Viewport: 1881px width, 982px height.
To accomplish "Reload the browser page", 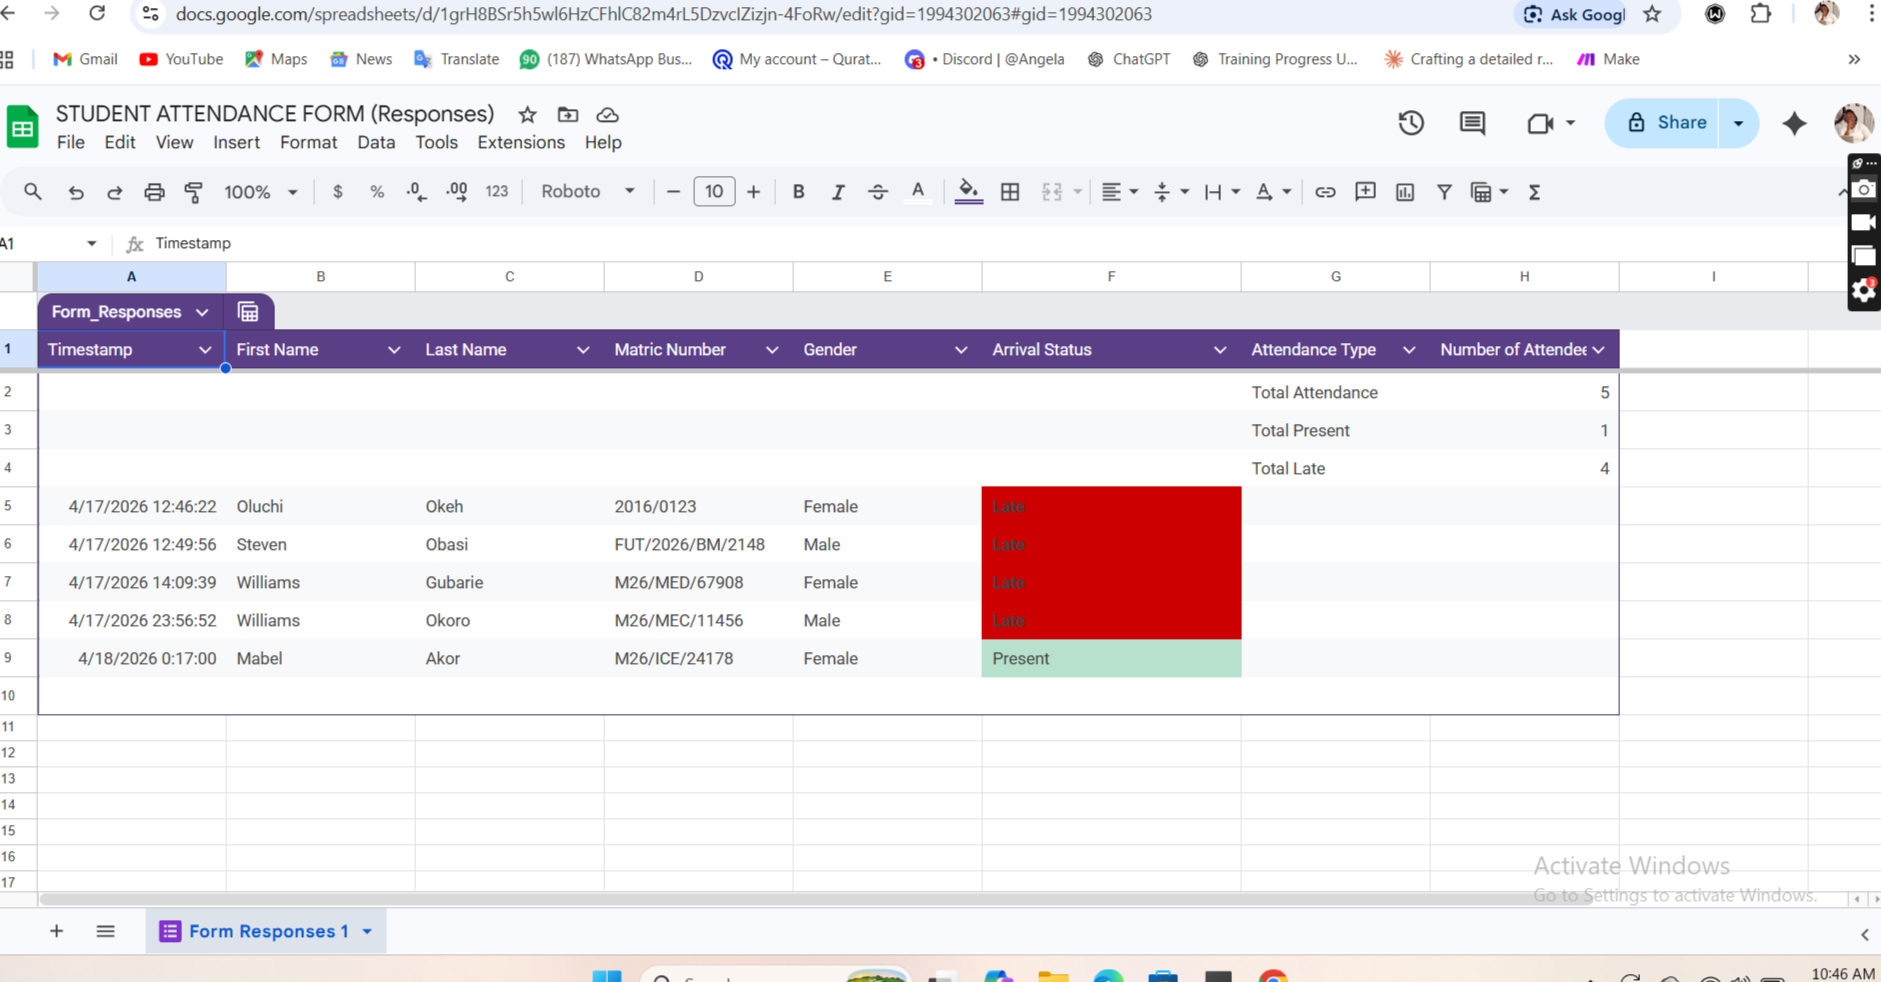I will (97, 14).
